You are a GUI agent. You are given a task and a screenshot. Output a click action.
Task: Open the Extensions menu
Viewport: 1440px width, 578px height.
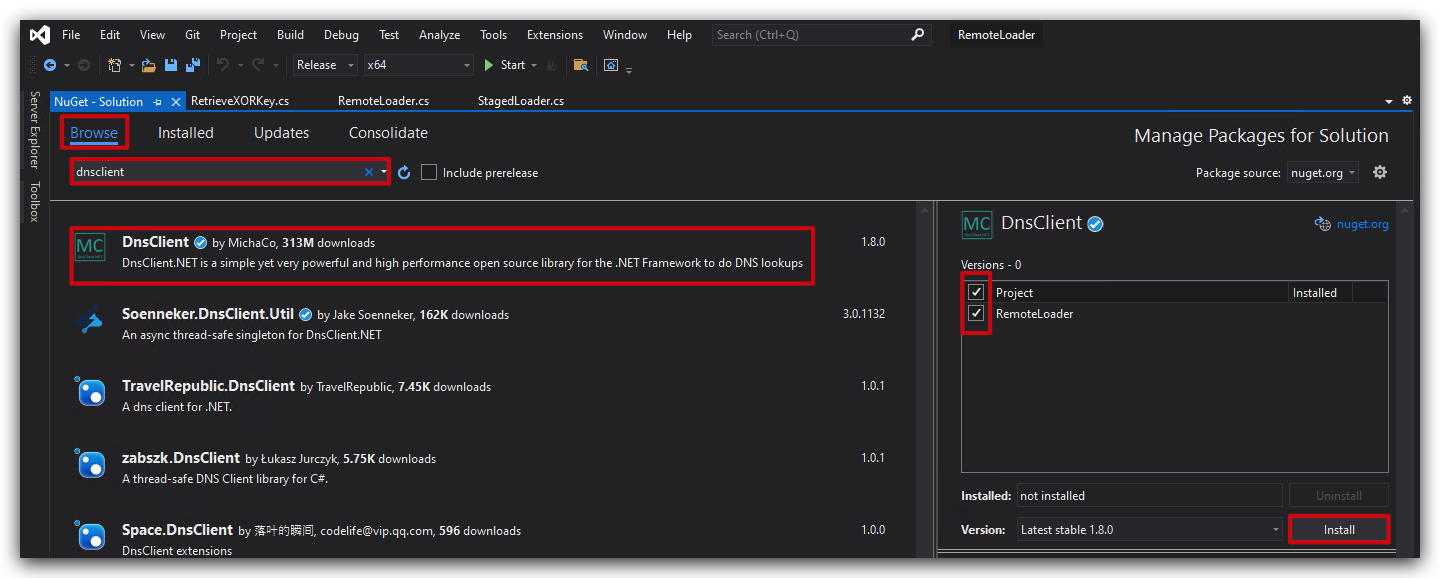coord(555,35)
